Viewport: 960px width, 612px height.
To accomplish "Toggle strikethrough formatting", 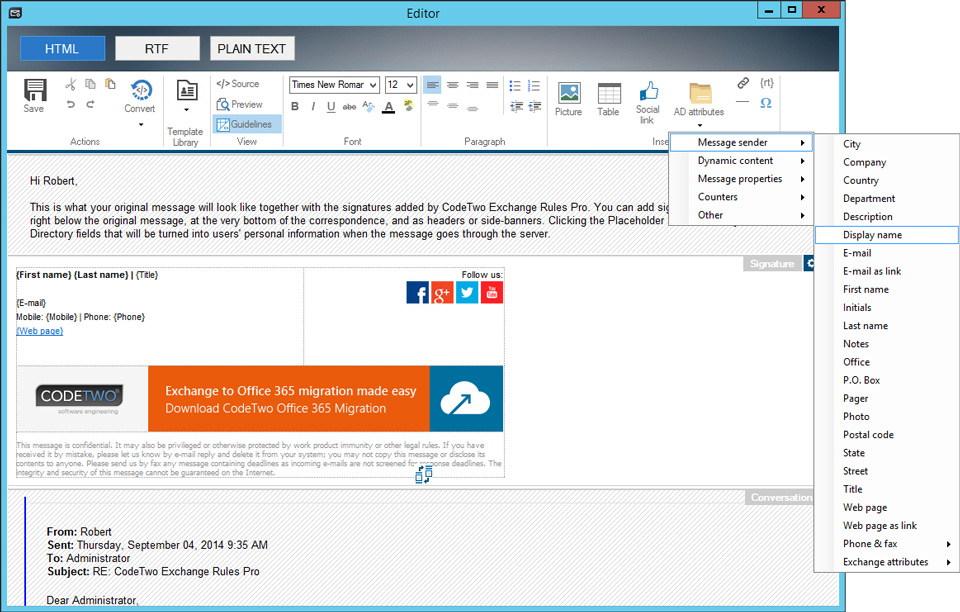I will coord(350,106).
